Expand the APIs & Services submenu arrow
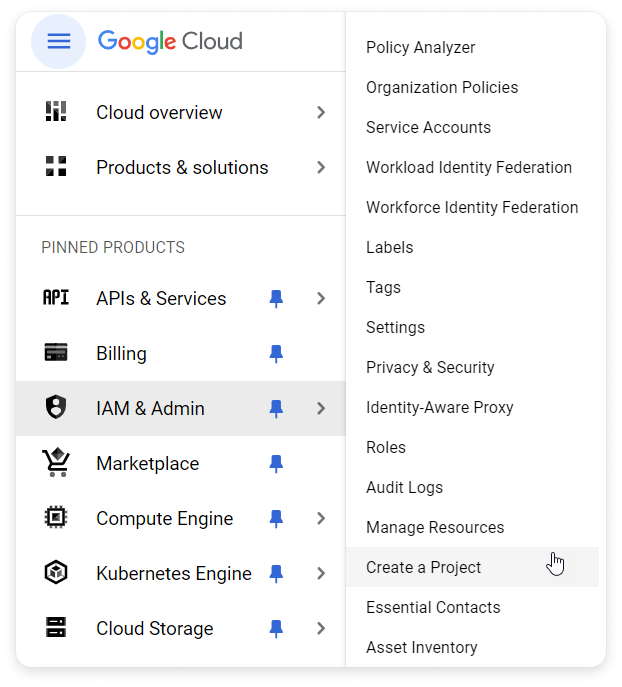622x687 pixels. (321, 298)
